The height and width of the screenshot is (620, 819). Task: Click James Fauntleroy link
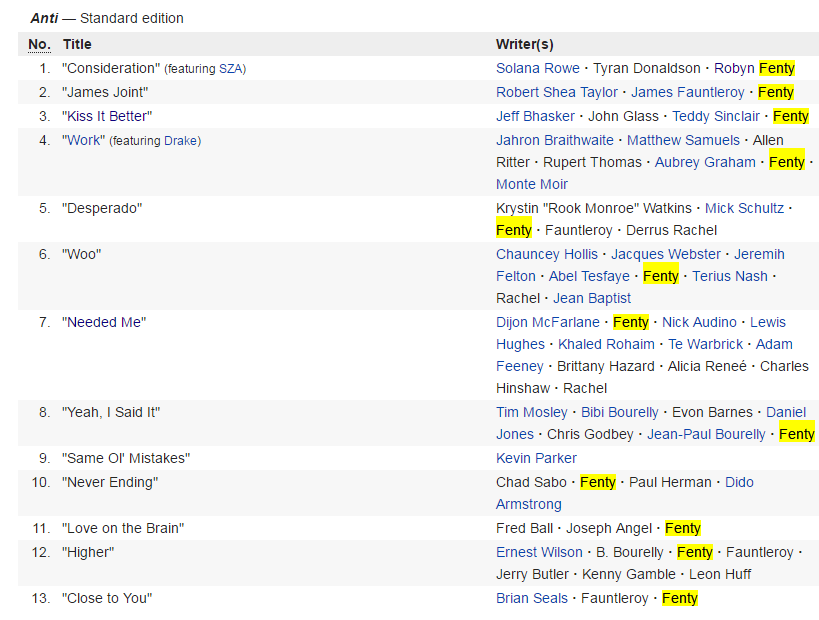click(x=687, y=92)
